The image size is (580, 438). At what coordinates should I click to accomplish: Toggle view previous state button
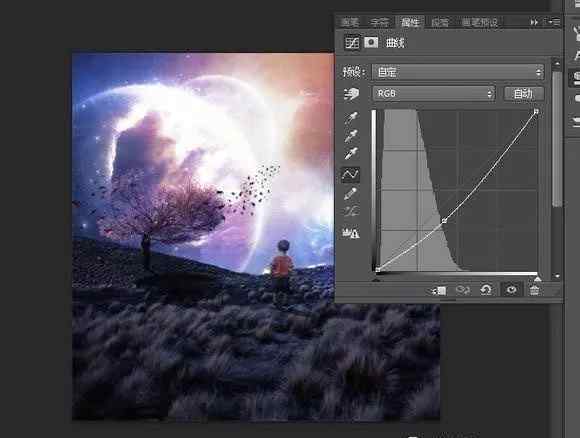462,290
